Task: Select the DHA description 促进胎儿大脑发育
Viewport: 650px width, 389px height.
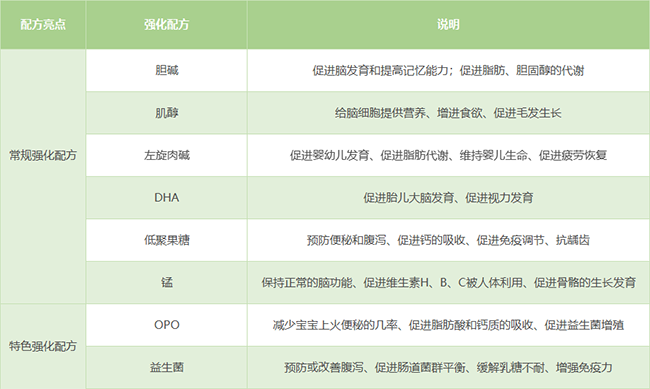Action: coord(449,197)
